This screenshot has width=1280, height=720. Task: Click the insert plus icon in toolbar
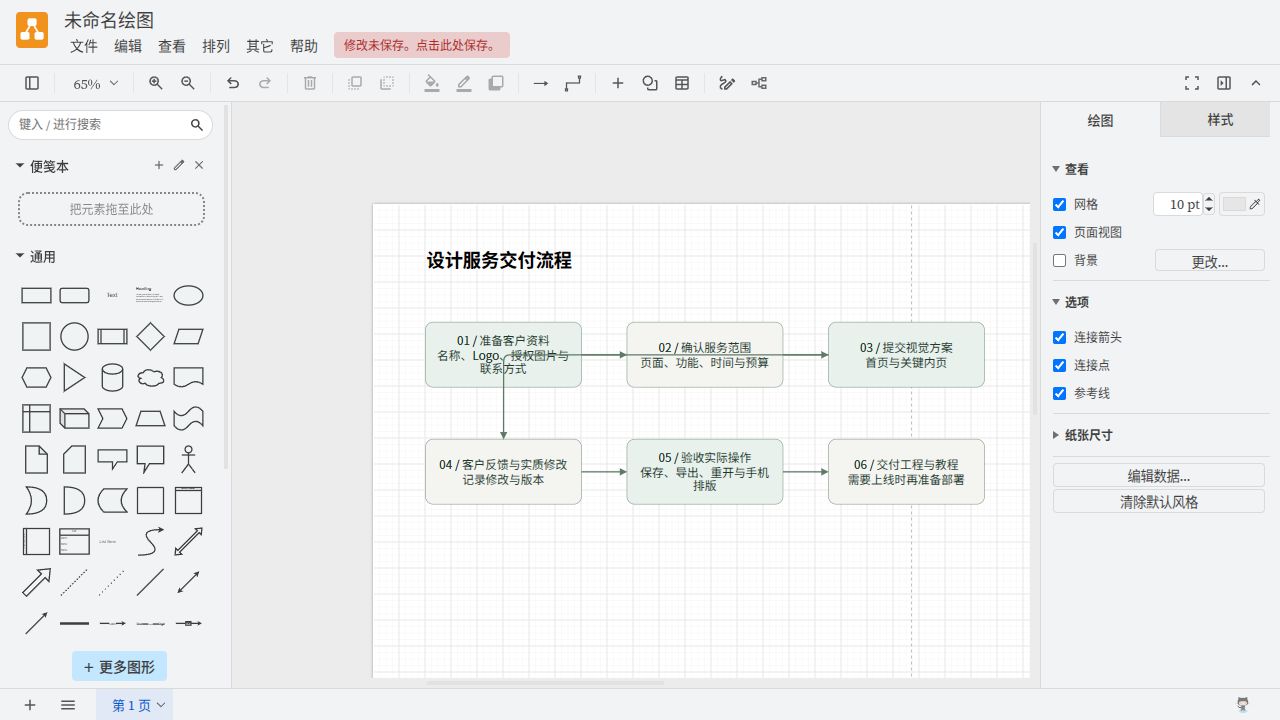click(618, 84)
